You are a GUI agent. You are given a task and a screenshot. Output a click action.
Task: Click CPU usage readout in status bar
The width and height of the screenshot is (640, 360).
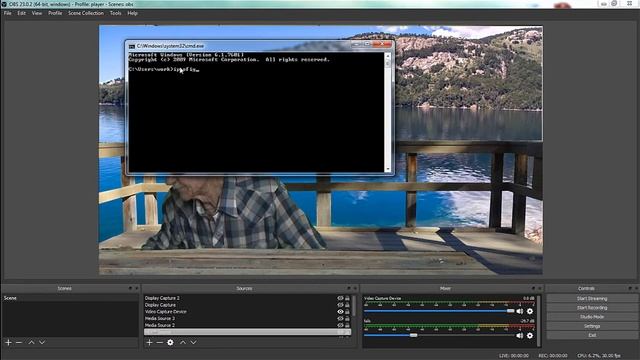[599, 356]
